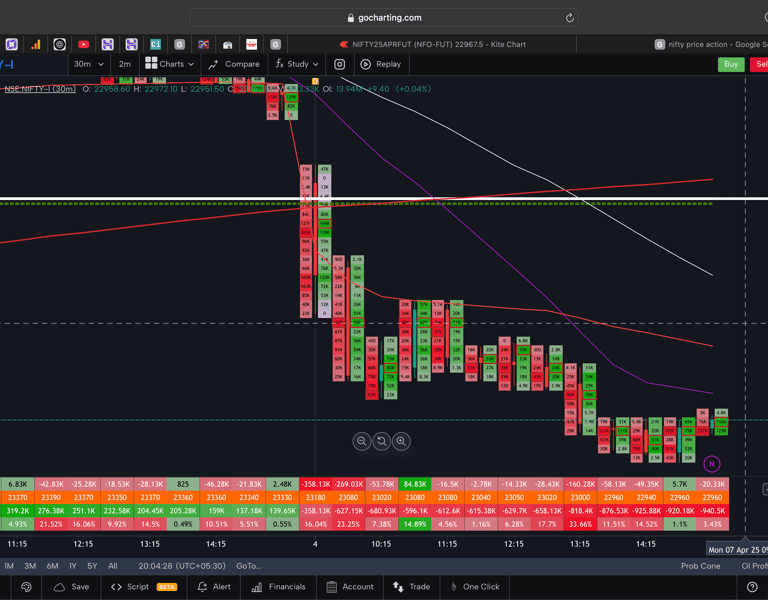Image resolution: width=768 pixels, height=600 pixels.
Task: Click the Mon 07 Apr 25 date marker
Action: point(737,550)
